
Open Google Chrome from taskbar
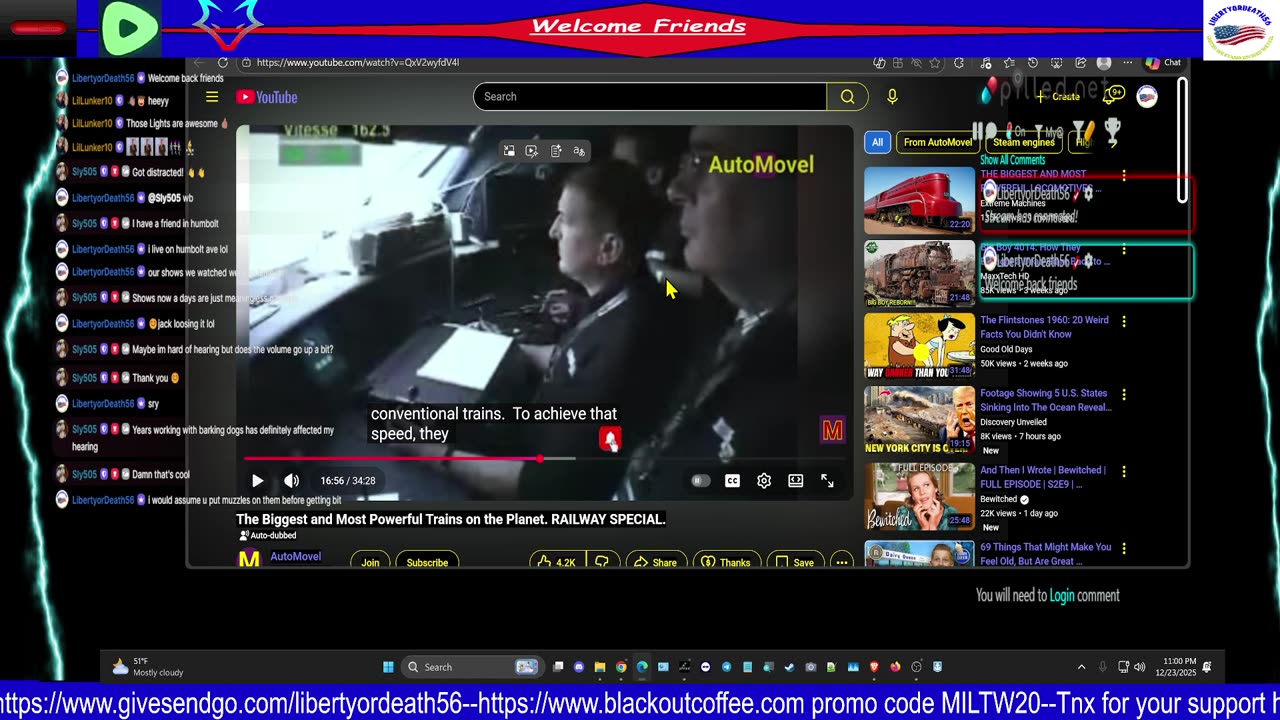pos(621,667)
